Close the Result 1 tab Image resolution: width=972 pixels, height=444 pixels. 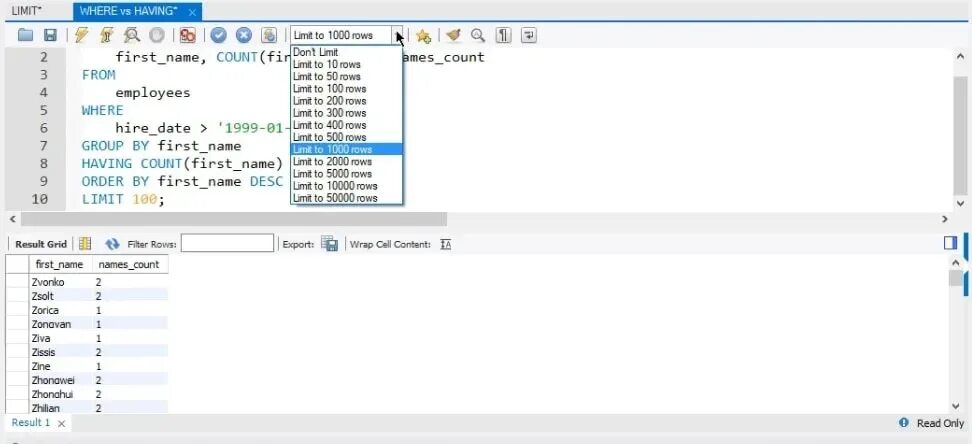pos(61,424)
